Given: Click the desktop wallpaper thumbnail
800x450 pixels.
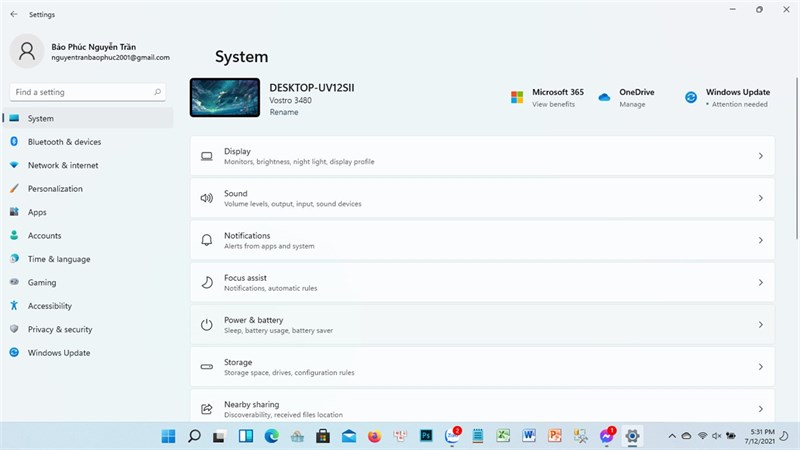Looking at the screenshot, I should click(x=225, y=97).
